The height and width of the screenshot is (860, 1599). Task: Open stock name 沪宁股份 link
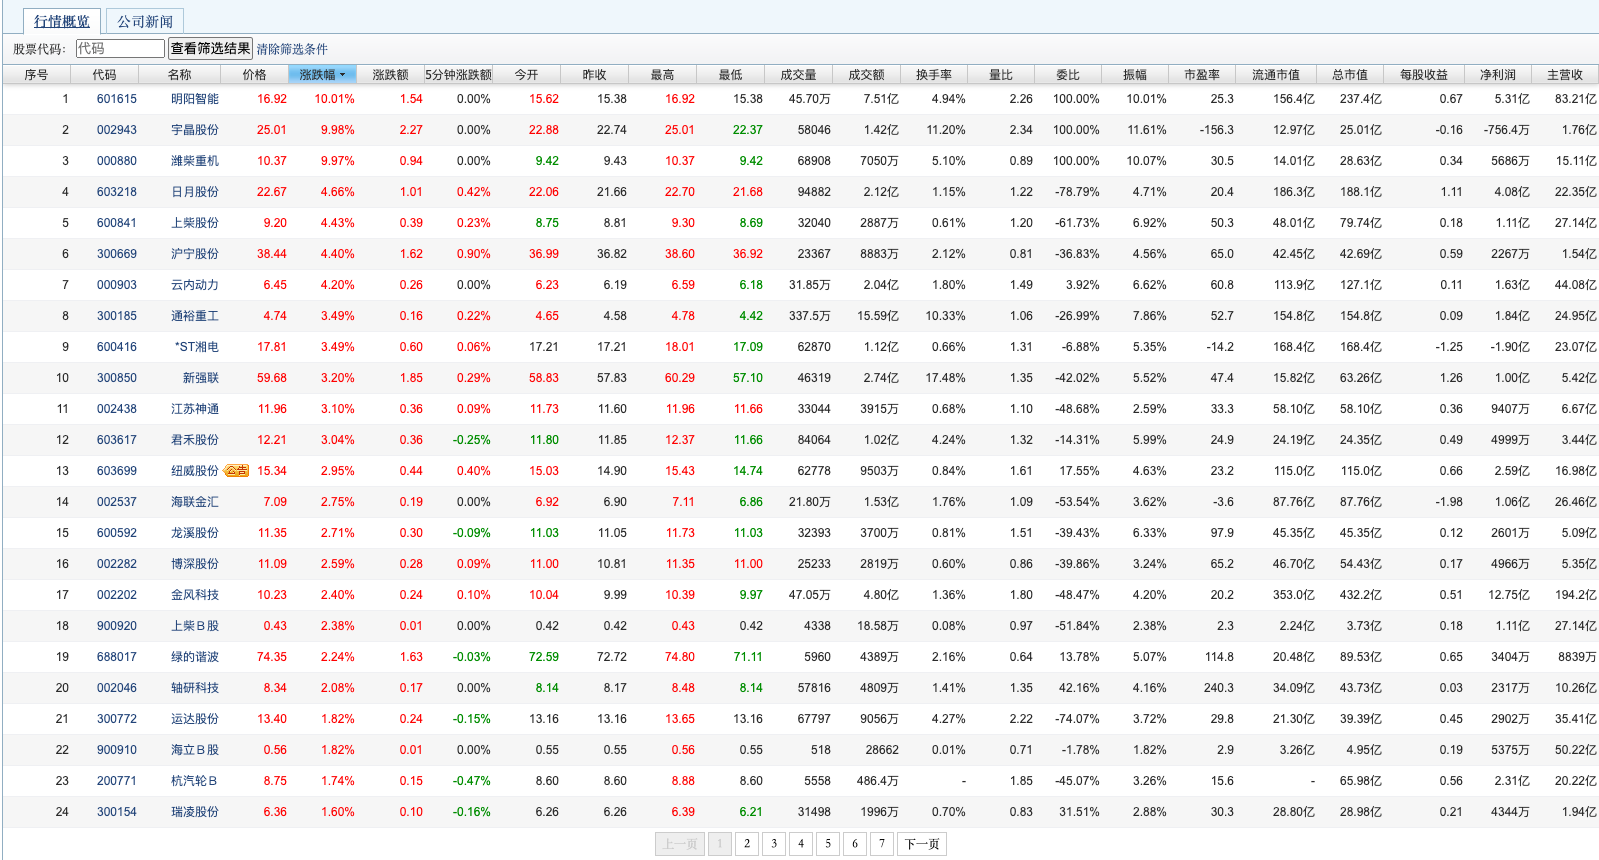[195, 254]
